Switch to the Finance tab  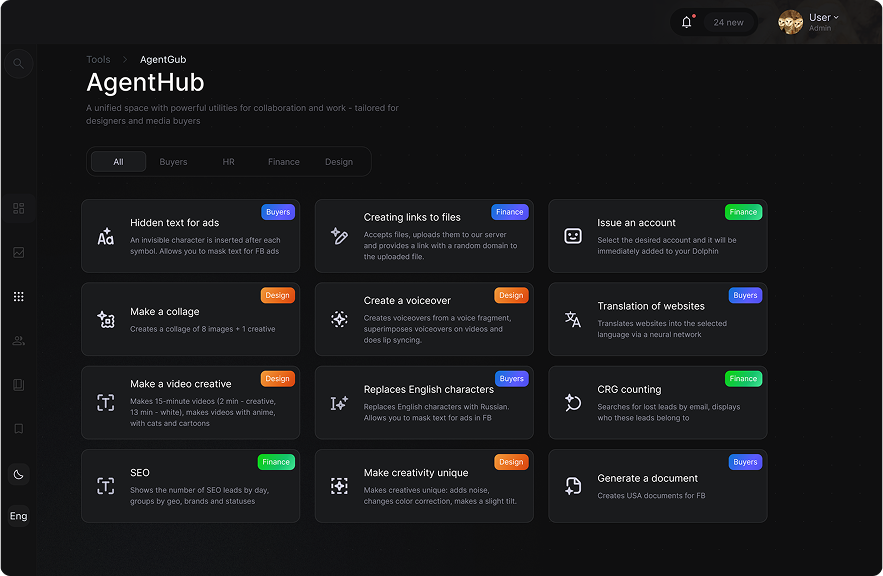pyautogui.click(x=283, y=161)
